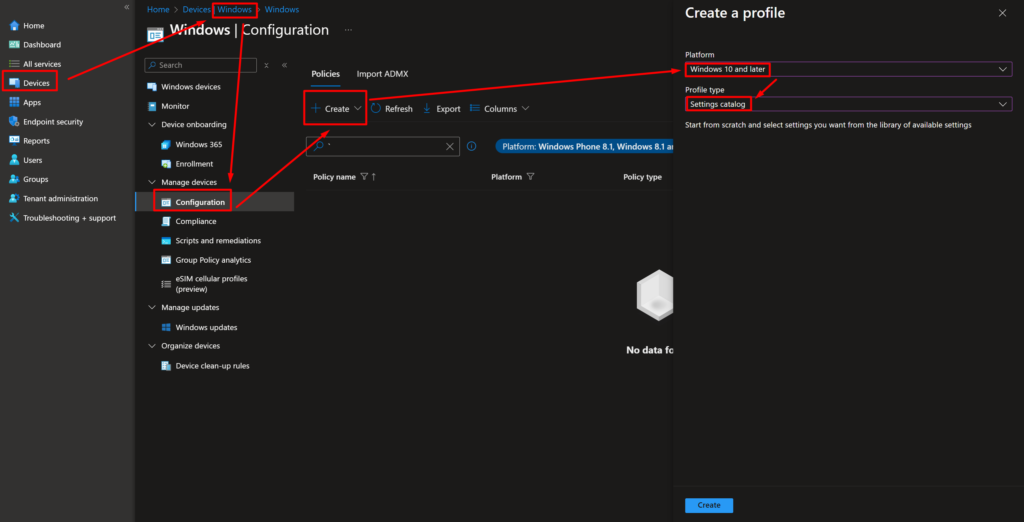Collapse the main navigation with double-chevron
The width and height of the screenshot is (1024, 522).
[x=127, y=7]
